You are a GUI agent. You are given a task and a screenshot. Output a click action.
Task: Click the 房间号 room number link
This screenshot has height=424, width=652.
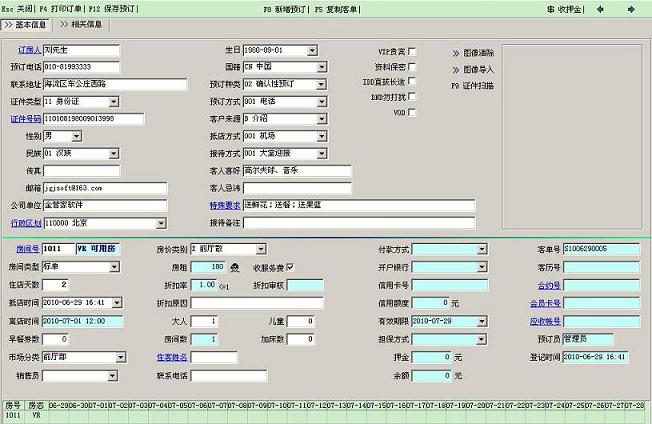pyautogui.click(x=26, y=250)
